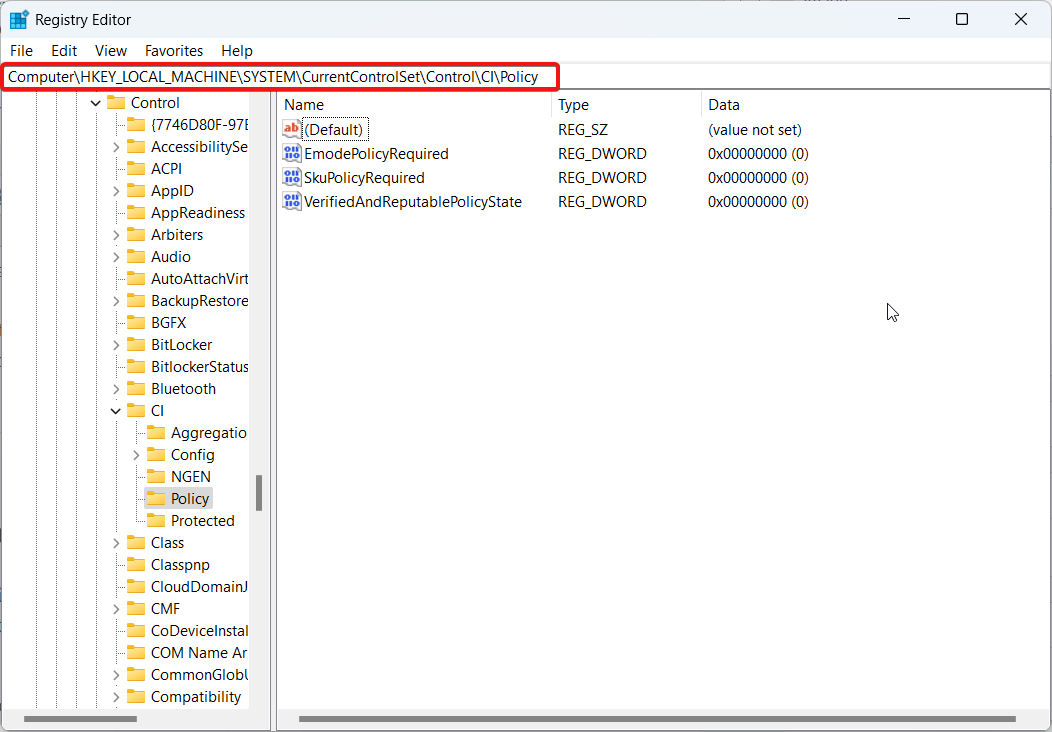The image size is (1052, 732).
Task: Click the tree pane horizontal scrollbar
Action: pos(81,719)
